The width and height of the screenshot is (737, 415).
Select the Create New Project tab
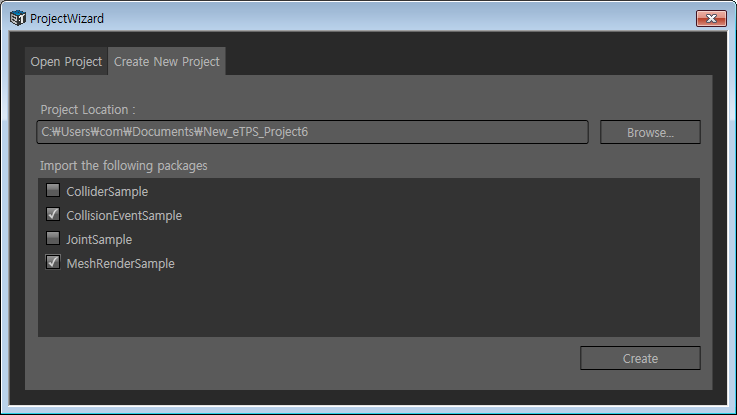coord(167,62)
